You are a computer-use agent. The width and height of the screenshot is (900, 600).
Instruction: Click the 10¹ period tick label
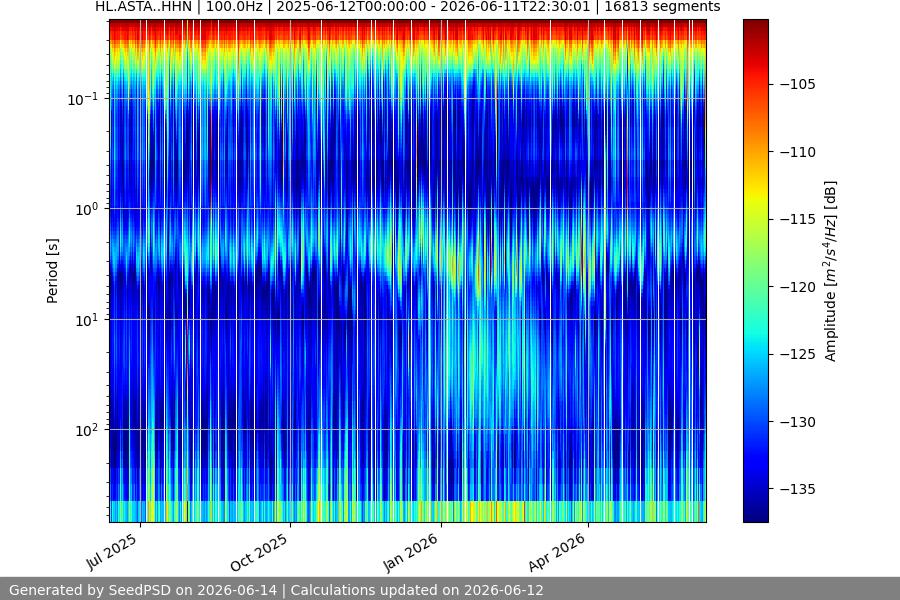tap(87, 320)
